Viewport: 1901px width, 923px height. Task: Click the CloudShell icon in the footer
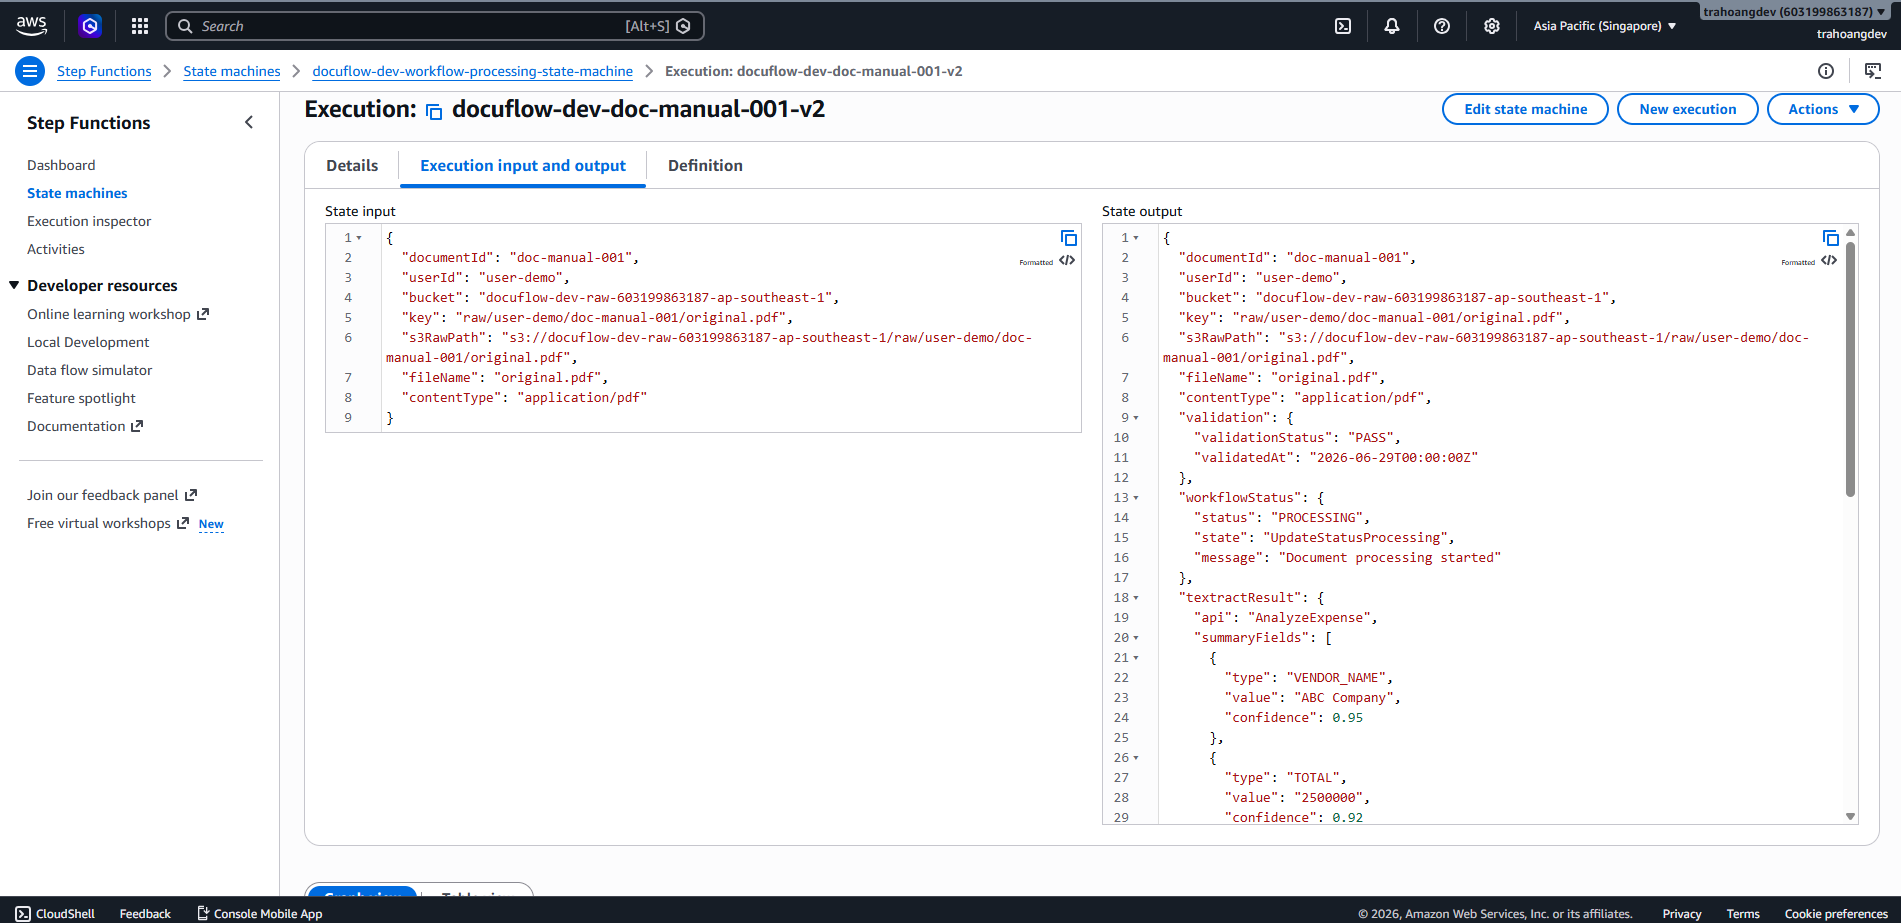[23, 914]
